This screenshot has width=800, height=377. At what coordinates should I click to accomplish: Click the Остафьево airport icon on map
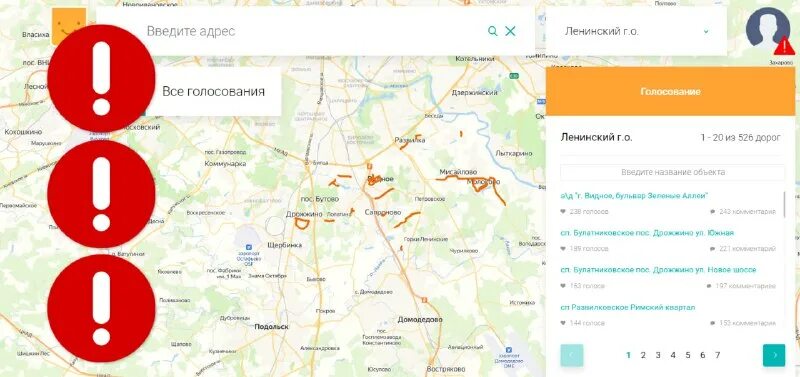tap(248, 247)
